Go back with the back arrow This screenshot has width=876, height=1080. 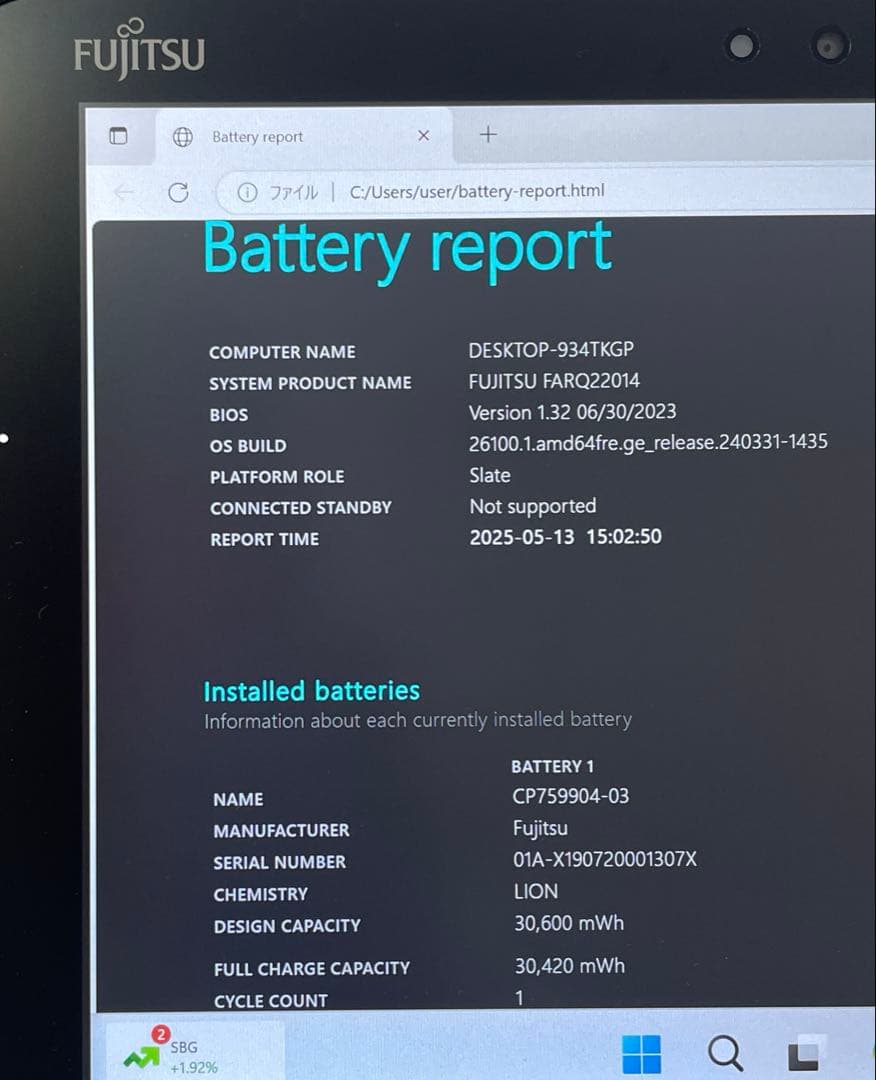125,193
